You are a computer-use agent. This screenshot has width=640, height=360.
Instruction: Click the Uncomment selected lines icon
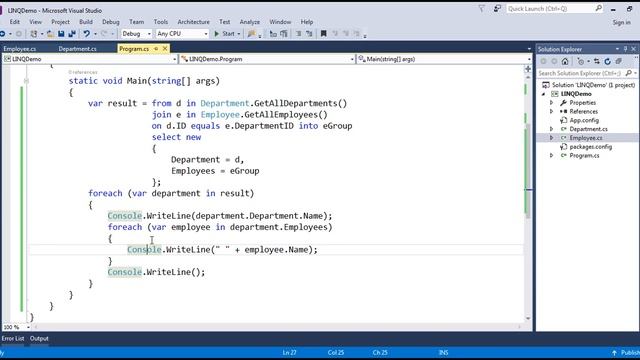[309, 34]
